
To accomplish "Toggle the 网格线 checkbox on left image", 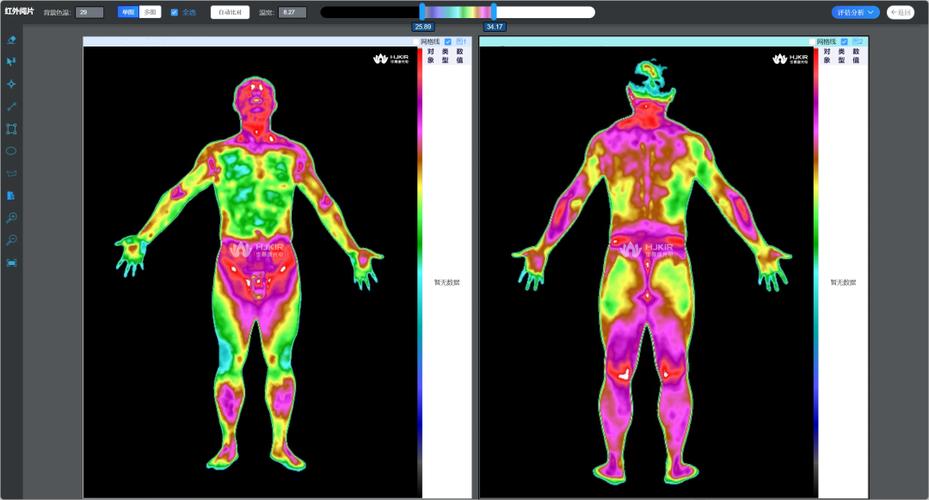I will coord(448,41).
